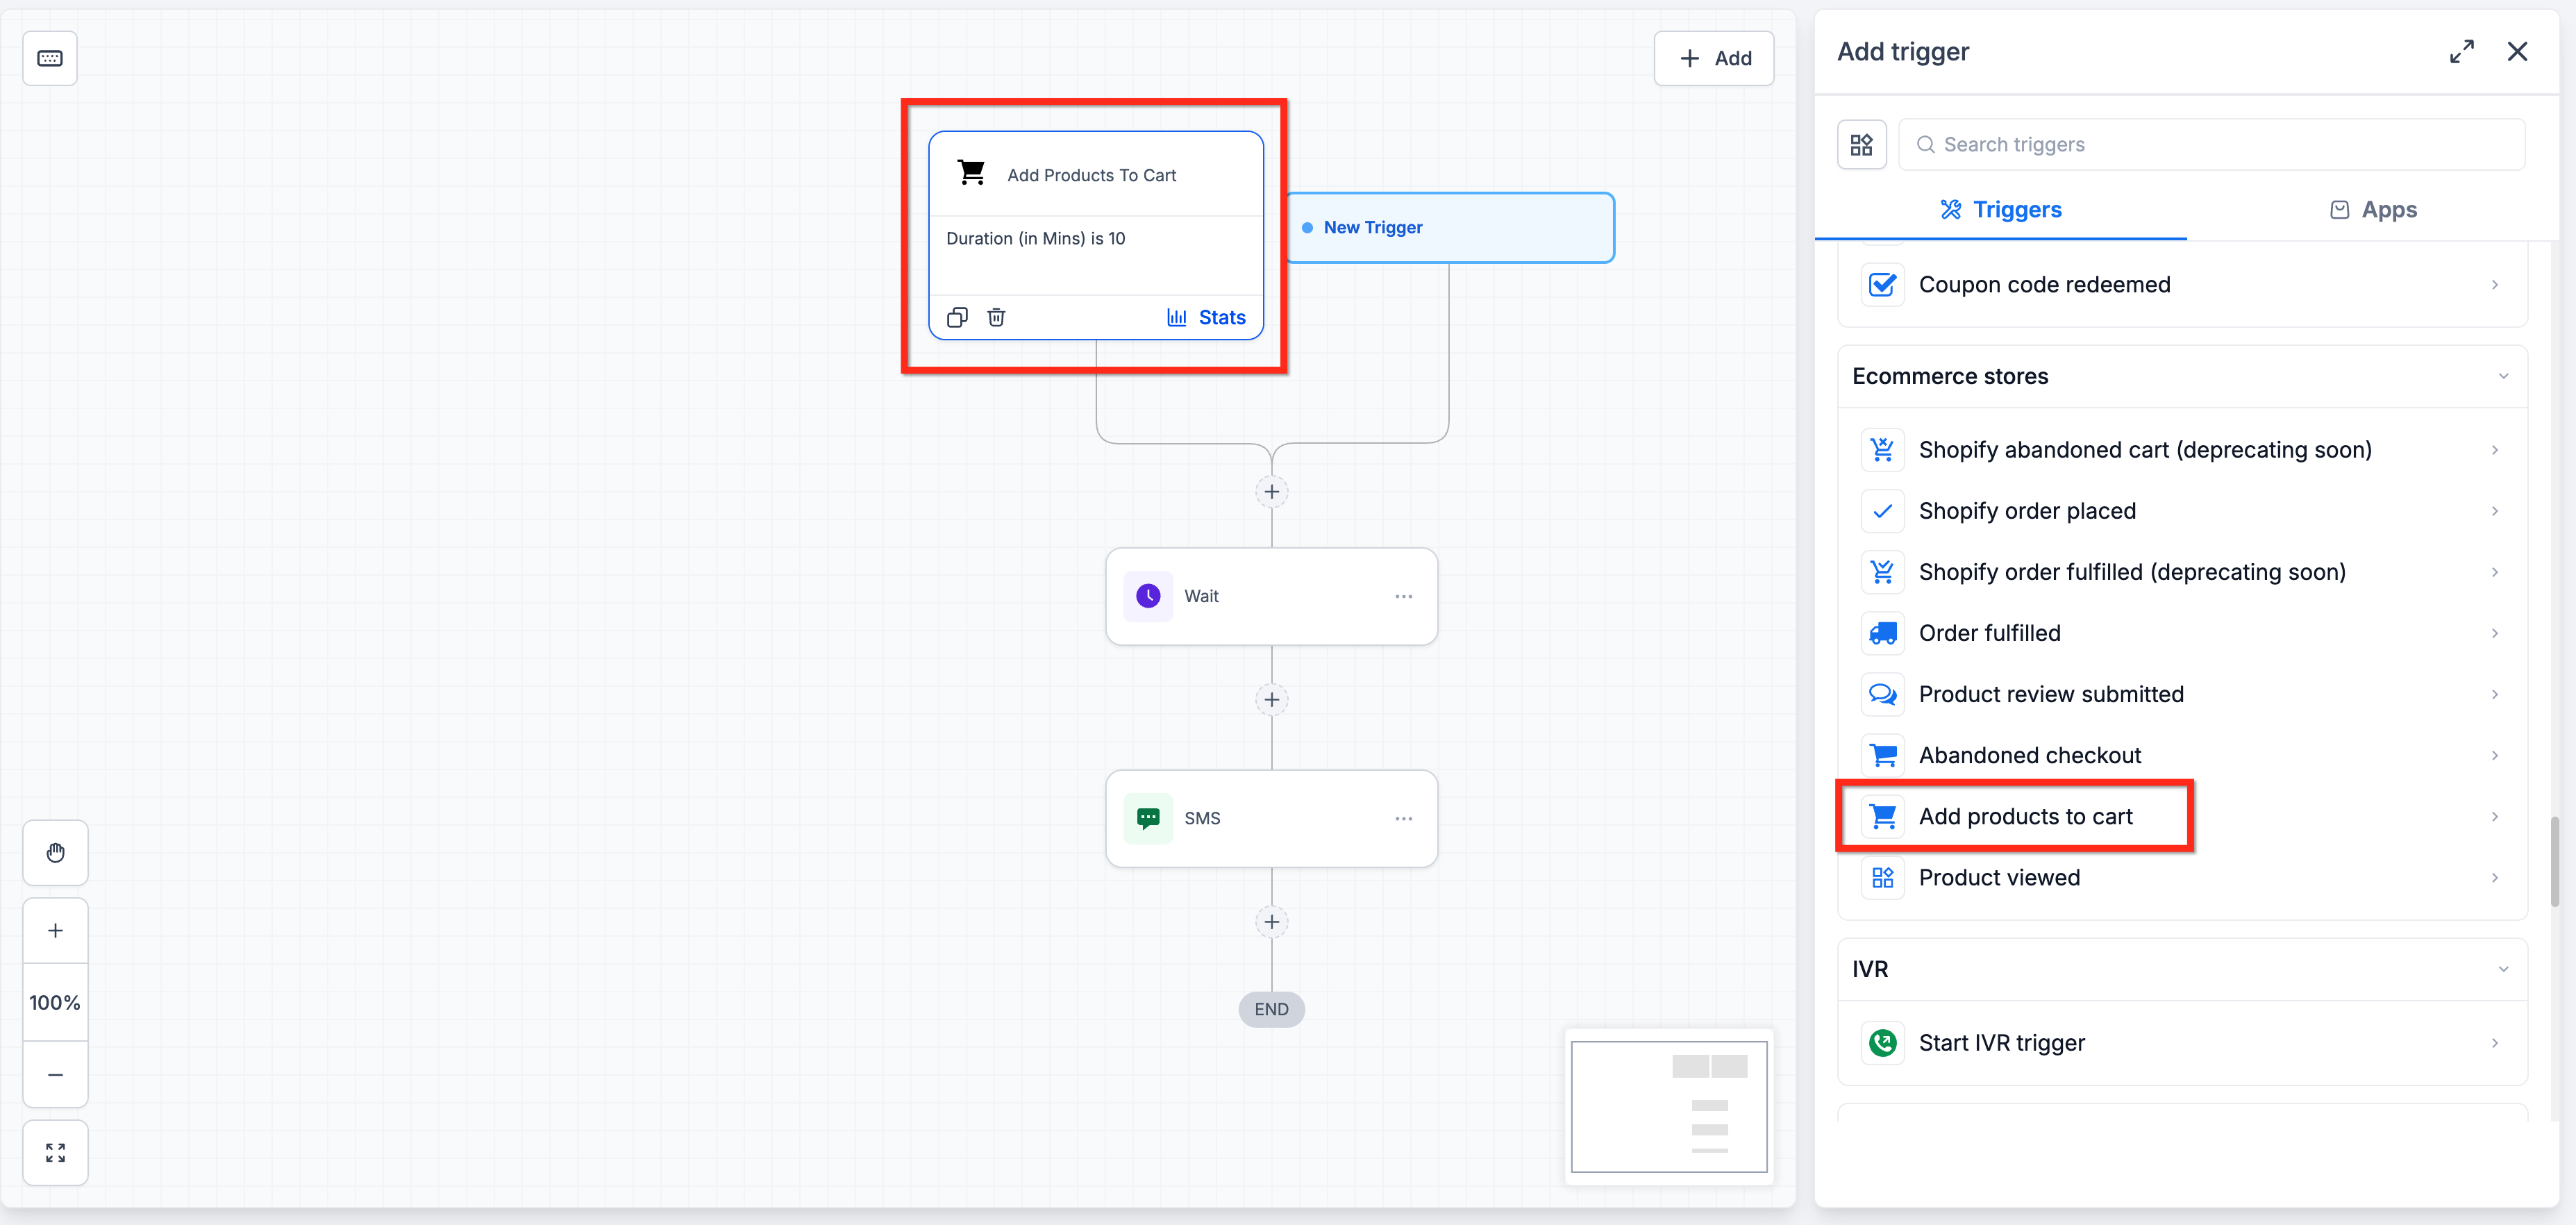Screen dimensions: 2576x1225
Task: Switch to the Apps tab
Action: pos(2373,209)
